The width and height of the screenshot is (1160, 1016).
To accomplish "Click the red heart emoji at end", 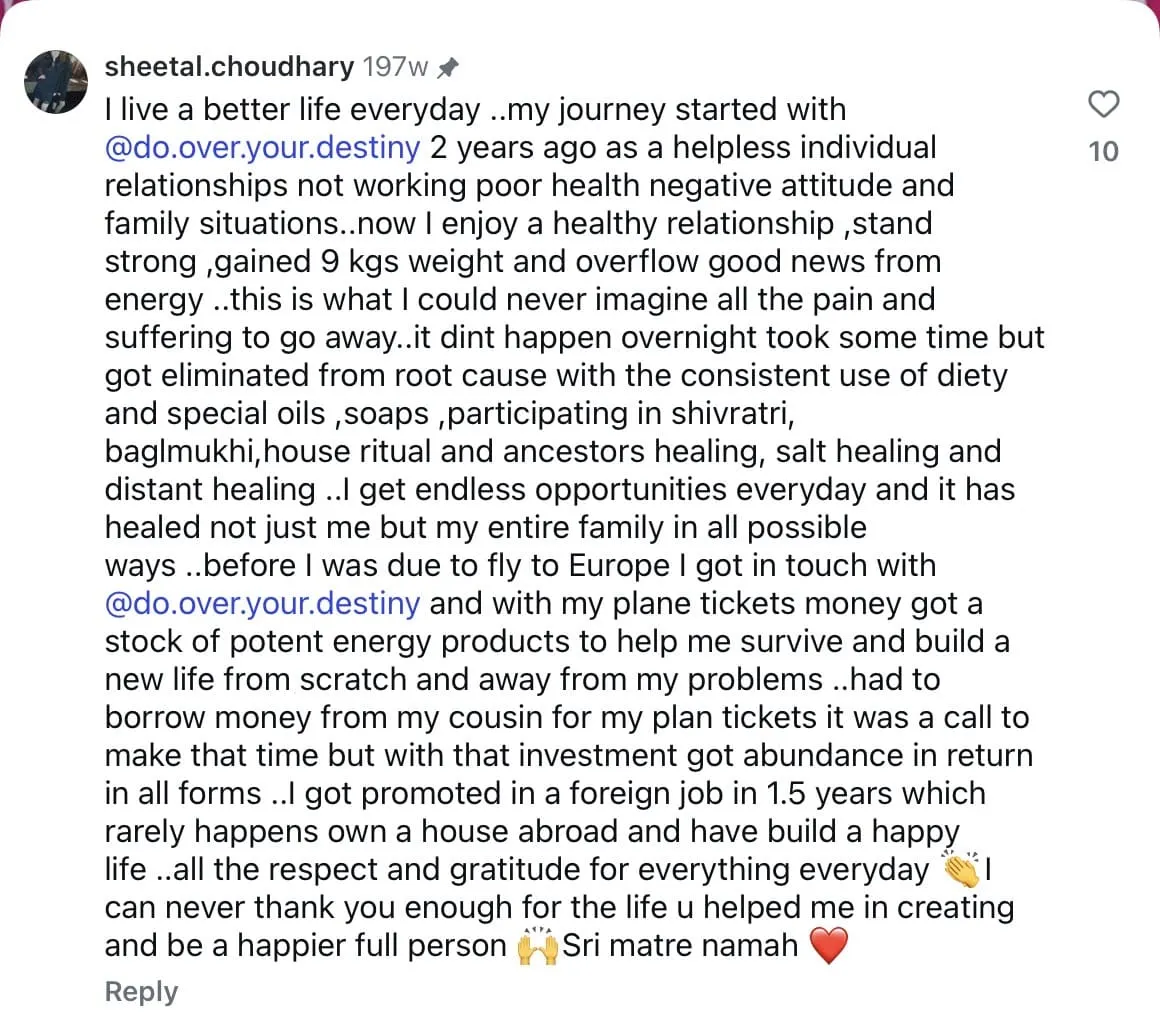I will point(829,946).
